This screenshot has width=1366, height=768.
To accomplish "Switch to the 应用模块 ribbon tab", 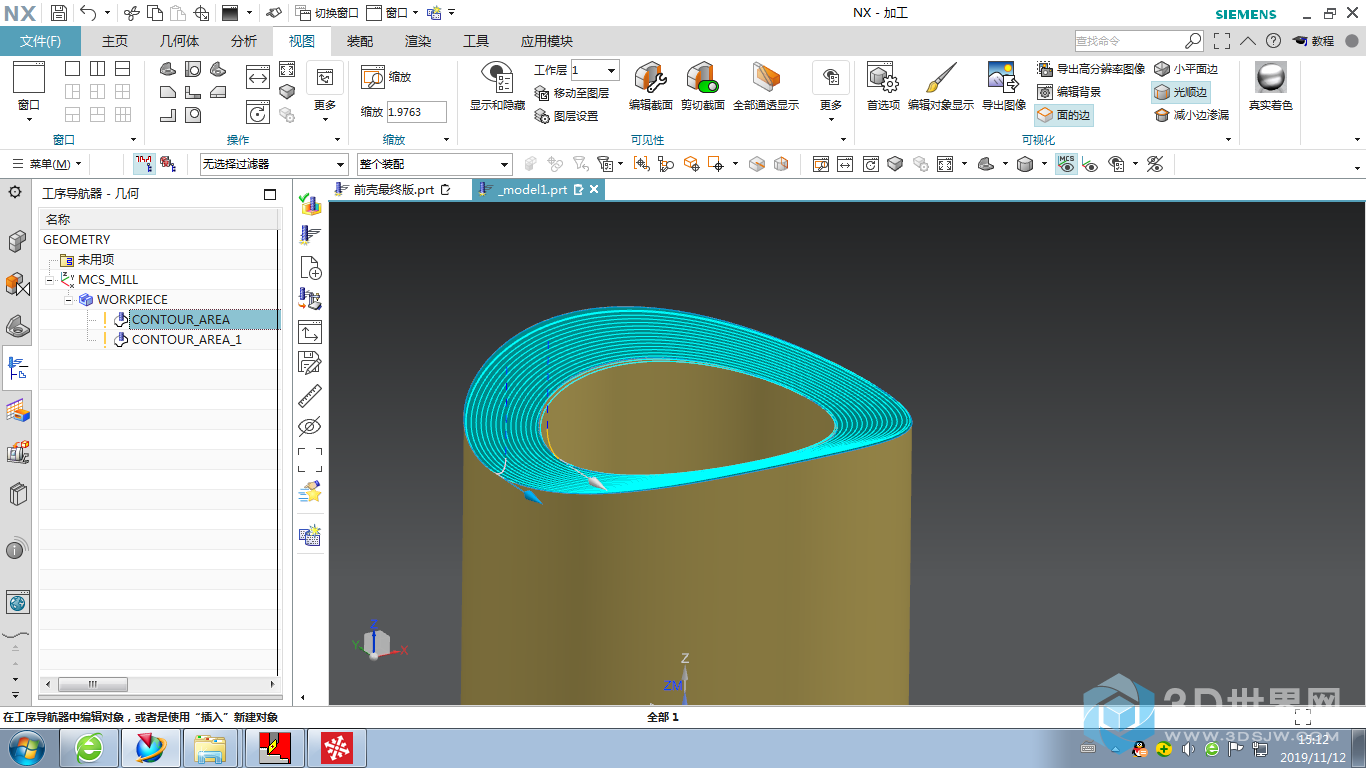I will 547,41.
